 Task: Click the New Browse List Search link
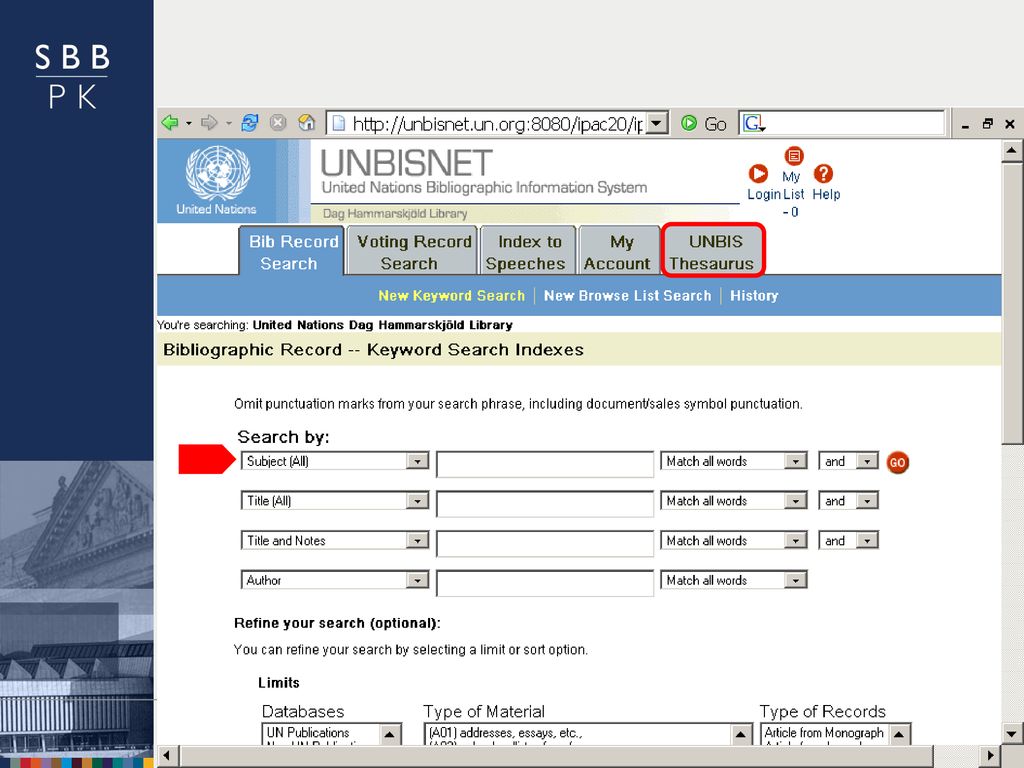628,296
